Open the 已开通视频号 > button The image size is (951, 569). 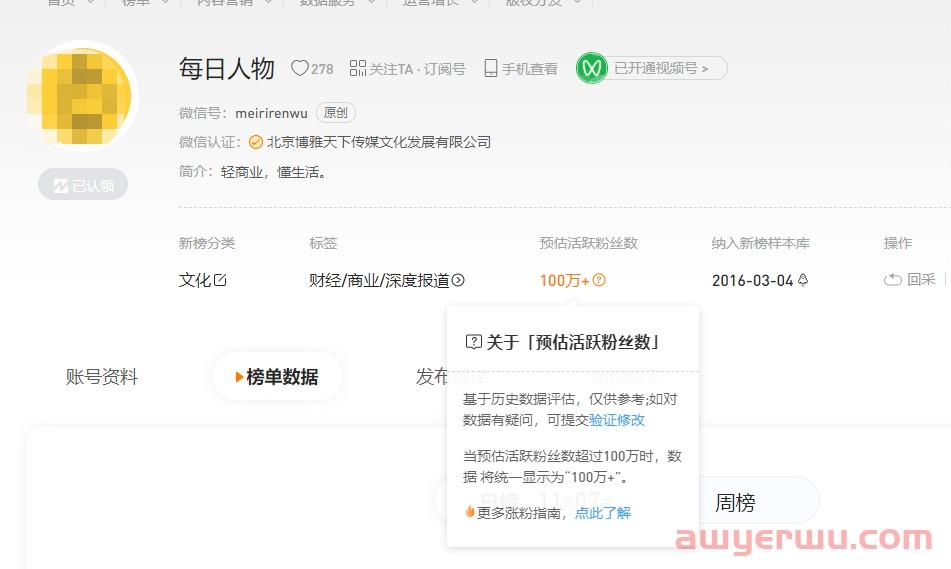point(660,68)
